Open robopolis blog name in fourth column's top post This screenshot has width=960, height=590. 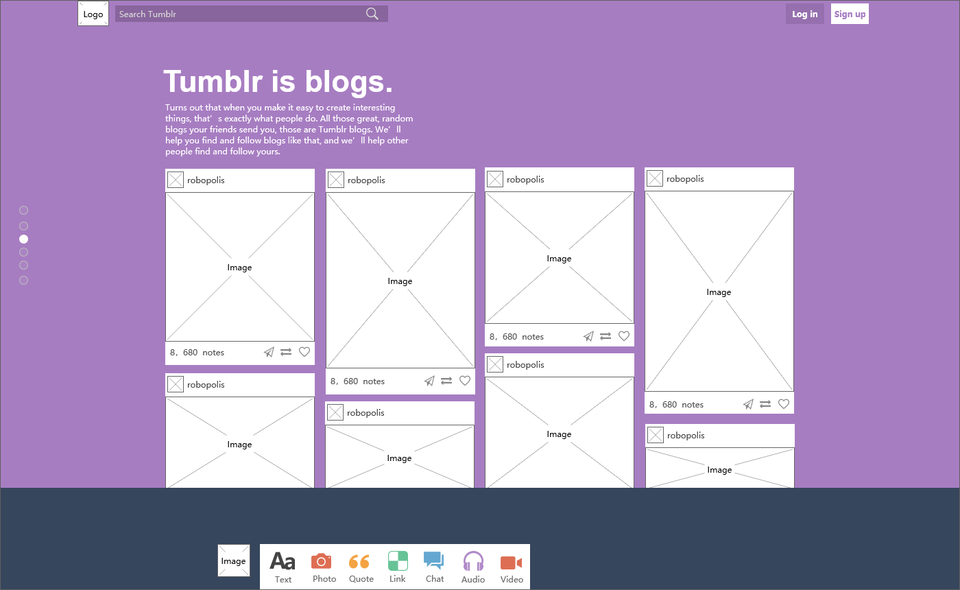pyautogui.click(x=685, y=179)
